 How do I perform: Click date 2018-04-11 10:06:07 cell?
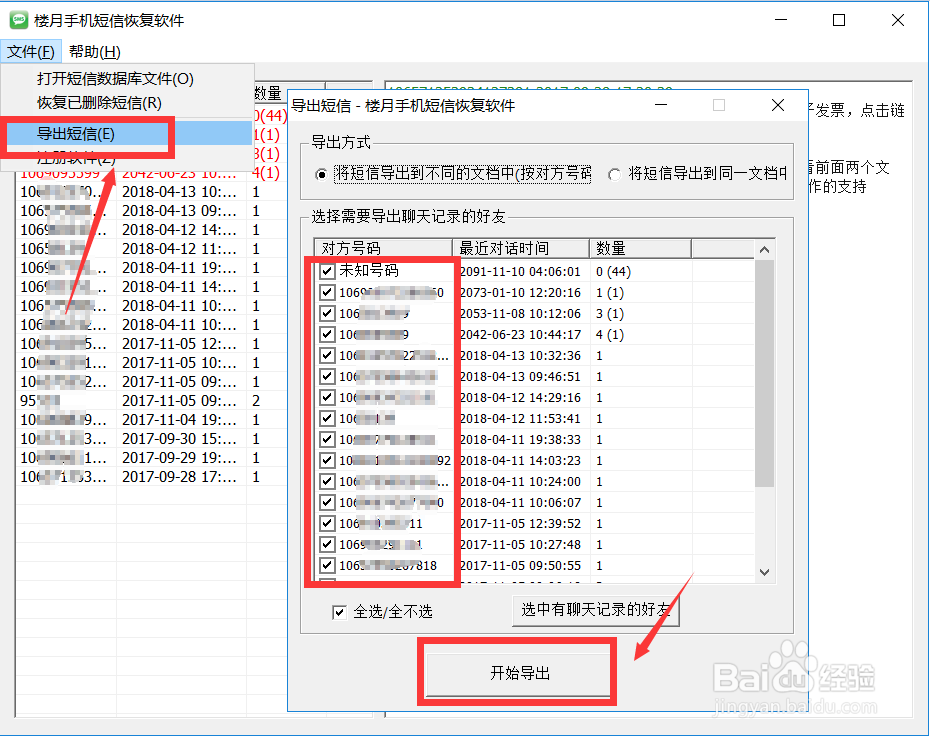(x=520, y=503)
